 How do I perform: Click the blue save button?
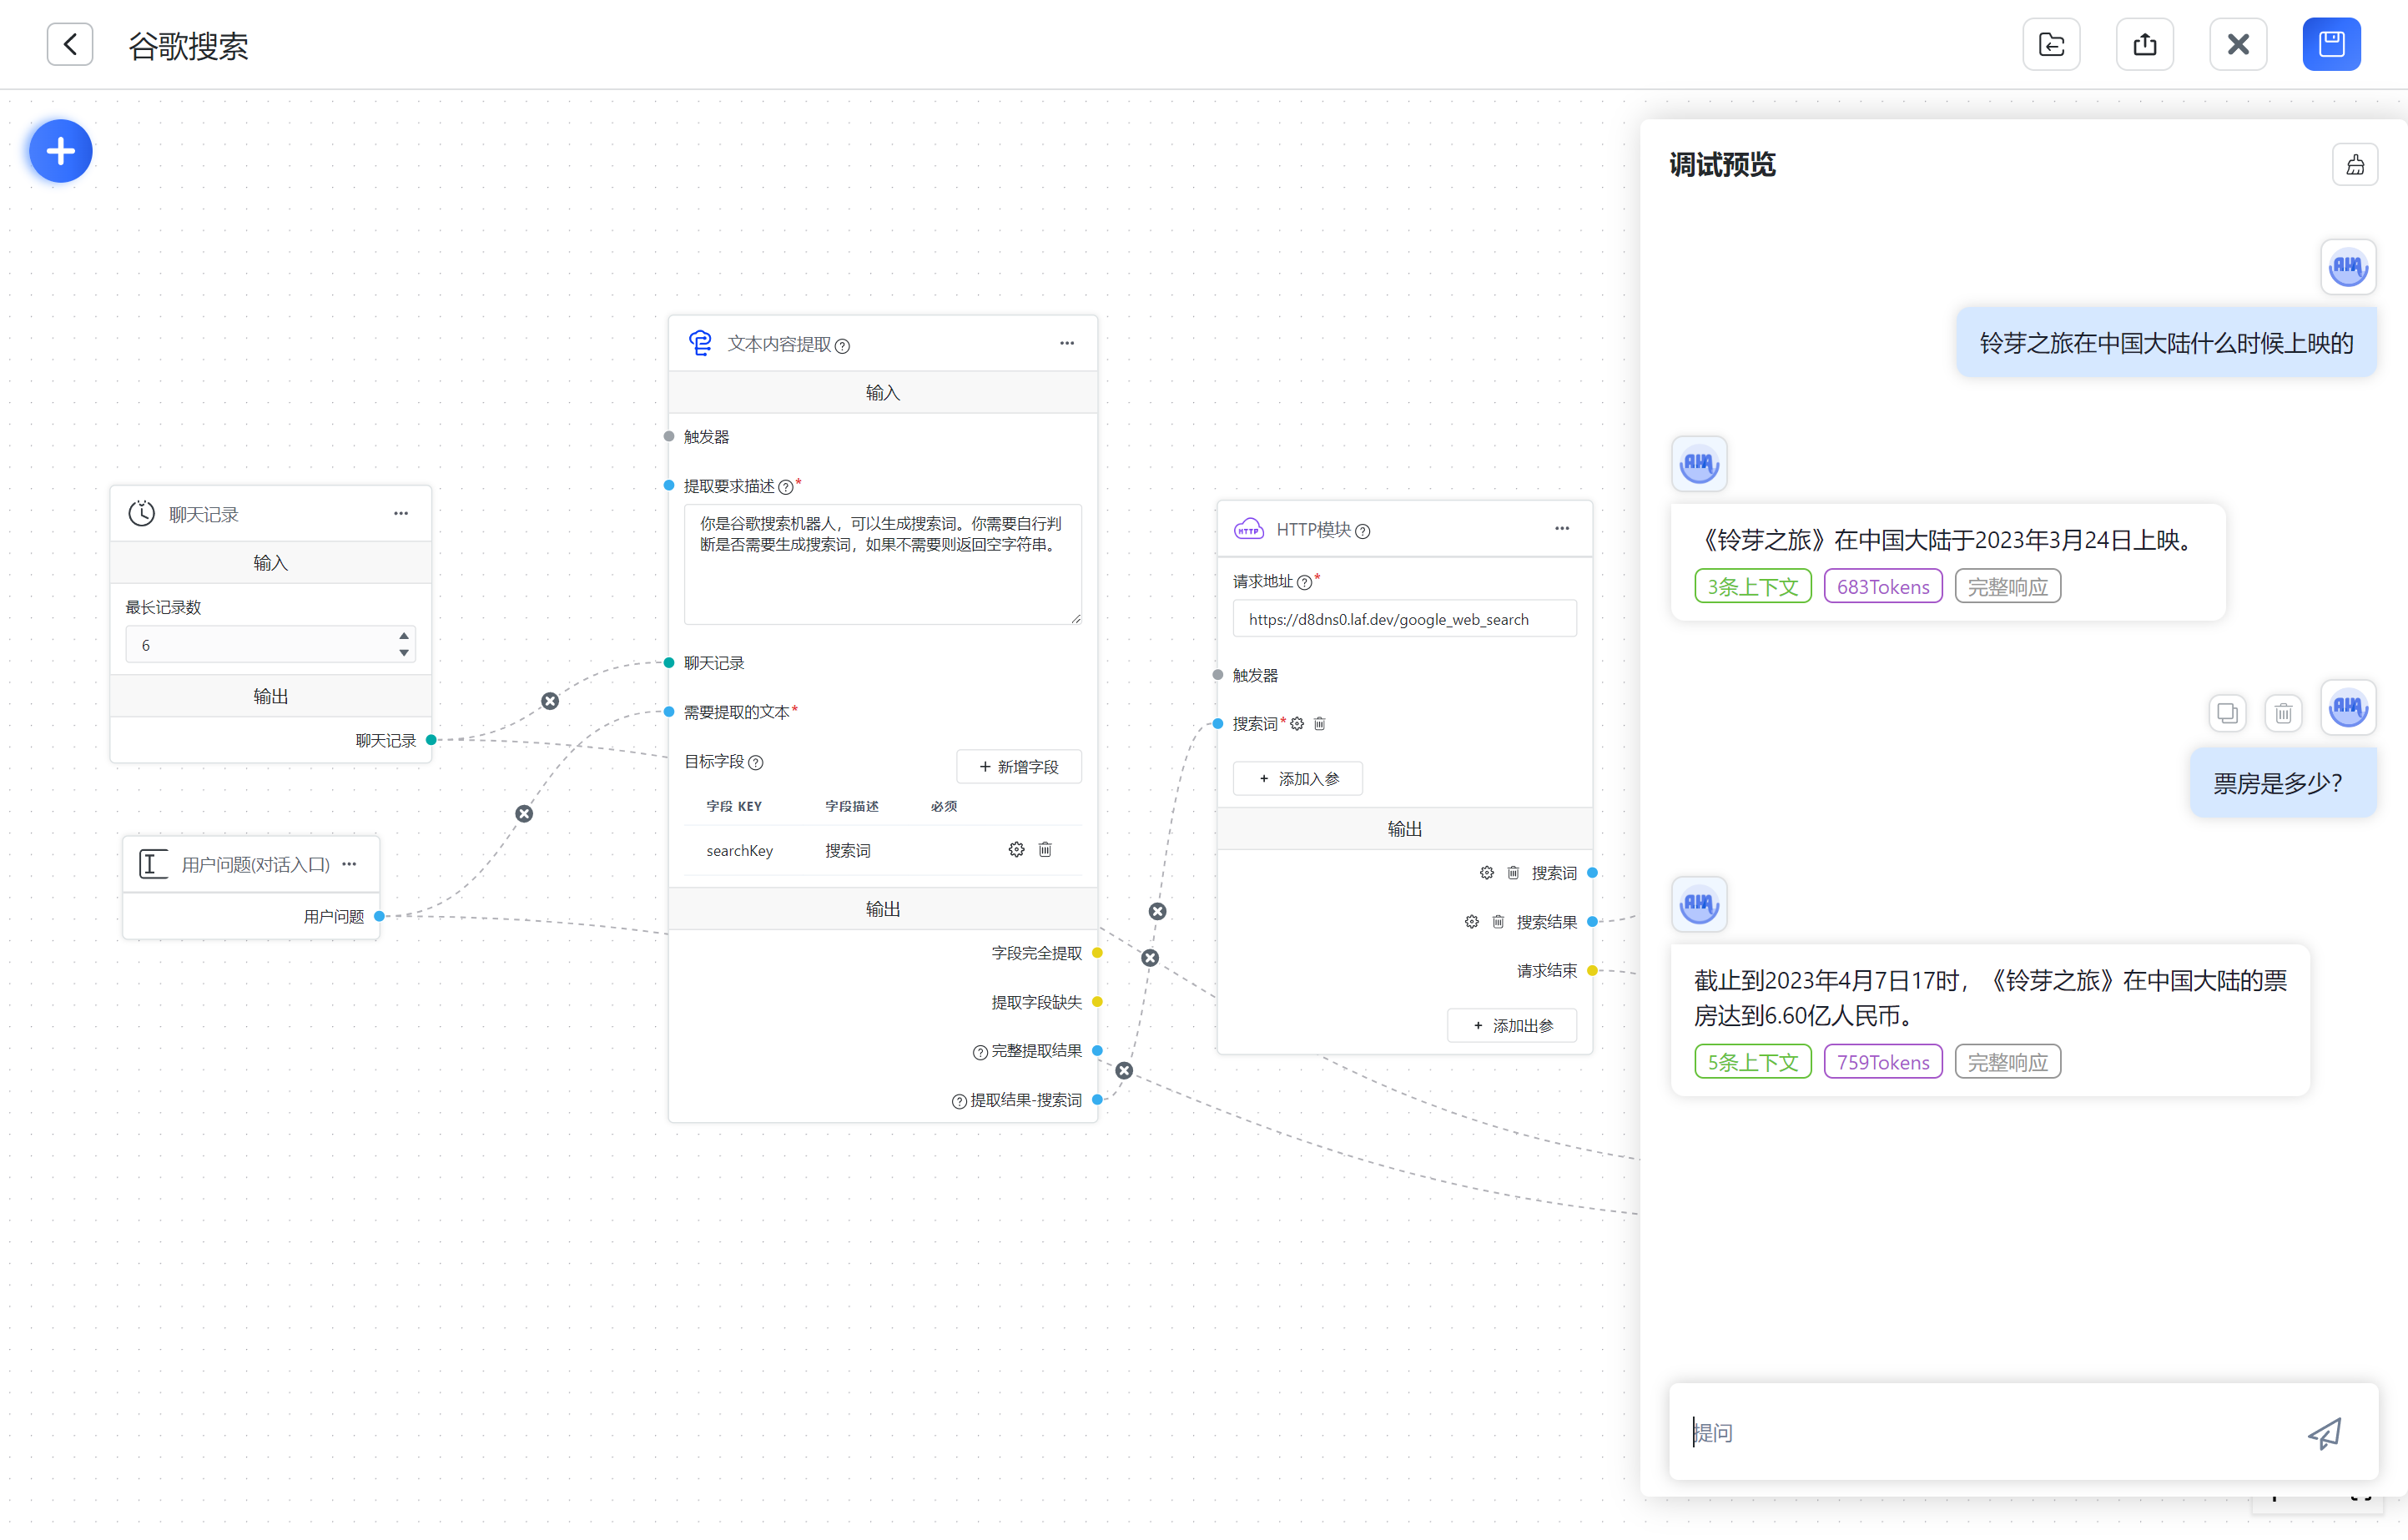(x=2331, y=44)
